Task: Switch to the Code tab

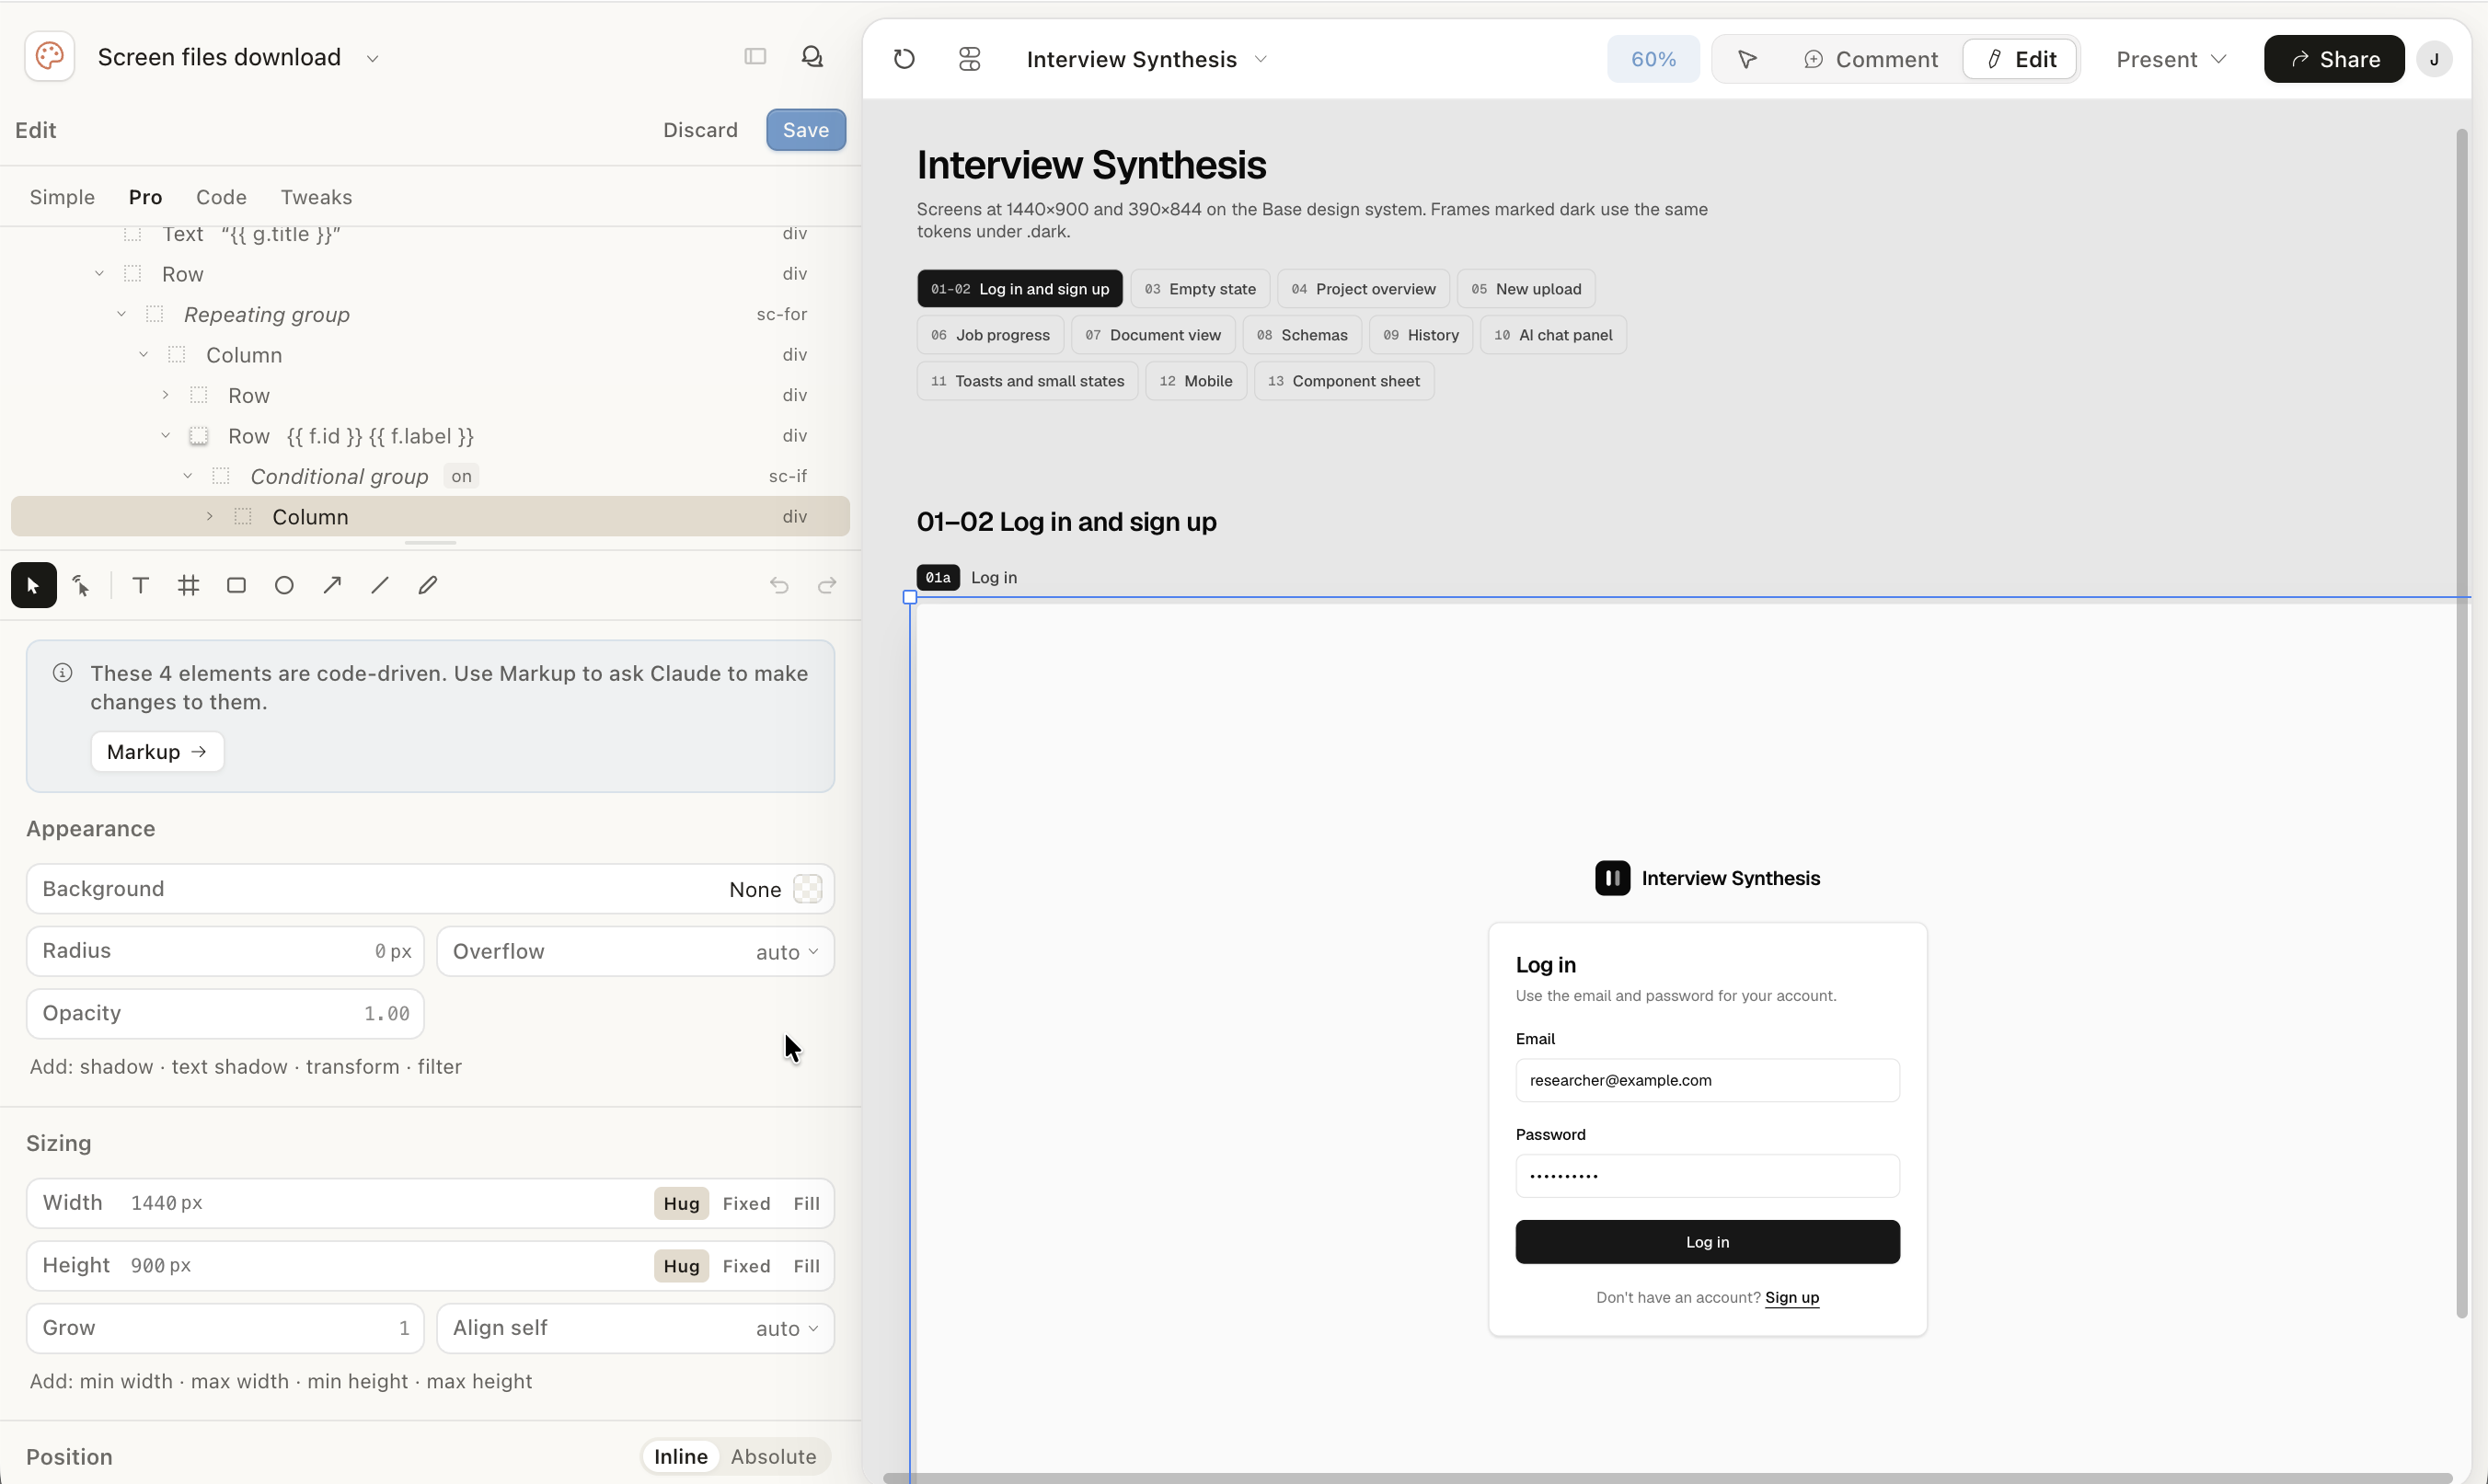Action: point(221,197)
